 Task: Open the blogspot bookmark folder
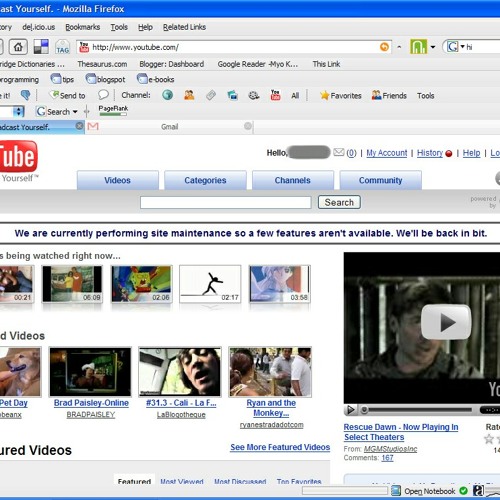point(105,79)
